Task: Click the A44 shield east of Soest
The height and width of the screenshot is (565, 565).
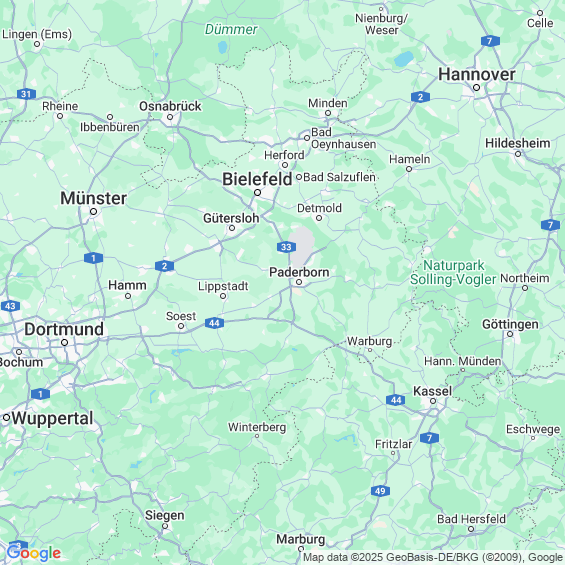Action: click(x=214, y=323)
